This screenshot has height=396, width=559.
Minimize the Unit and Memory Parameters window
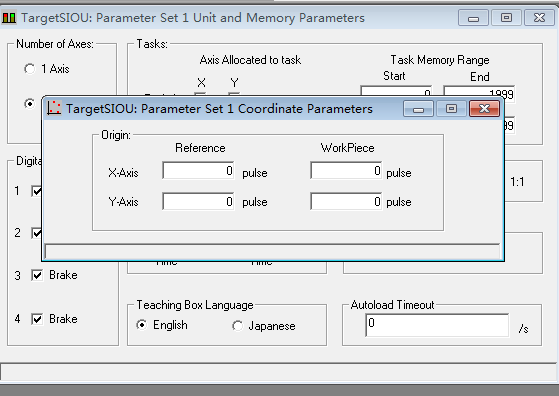point(473,17)
